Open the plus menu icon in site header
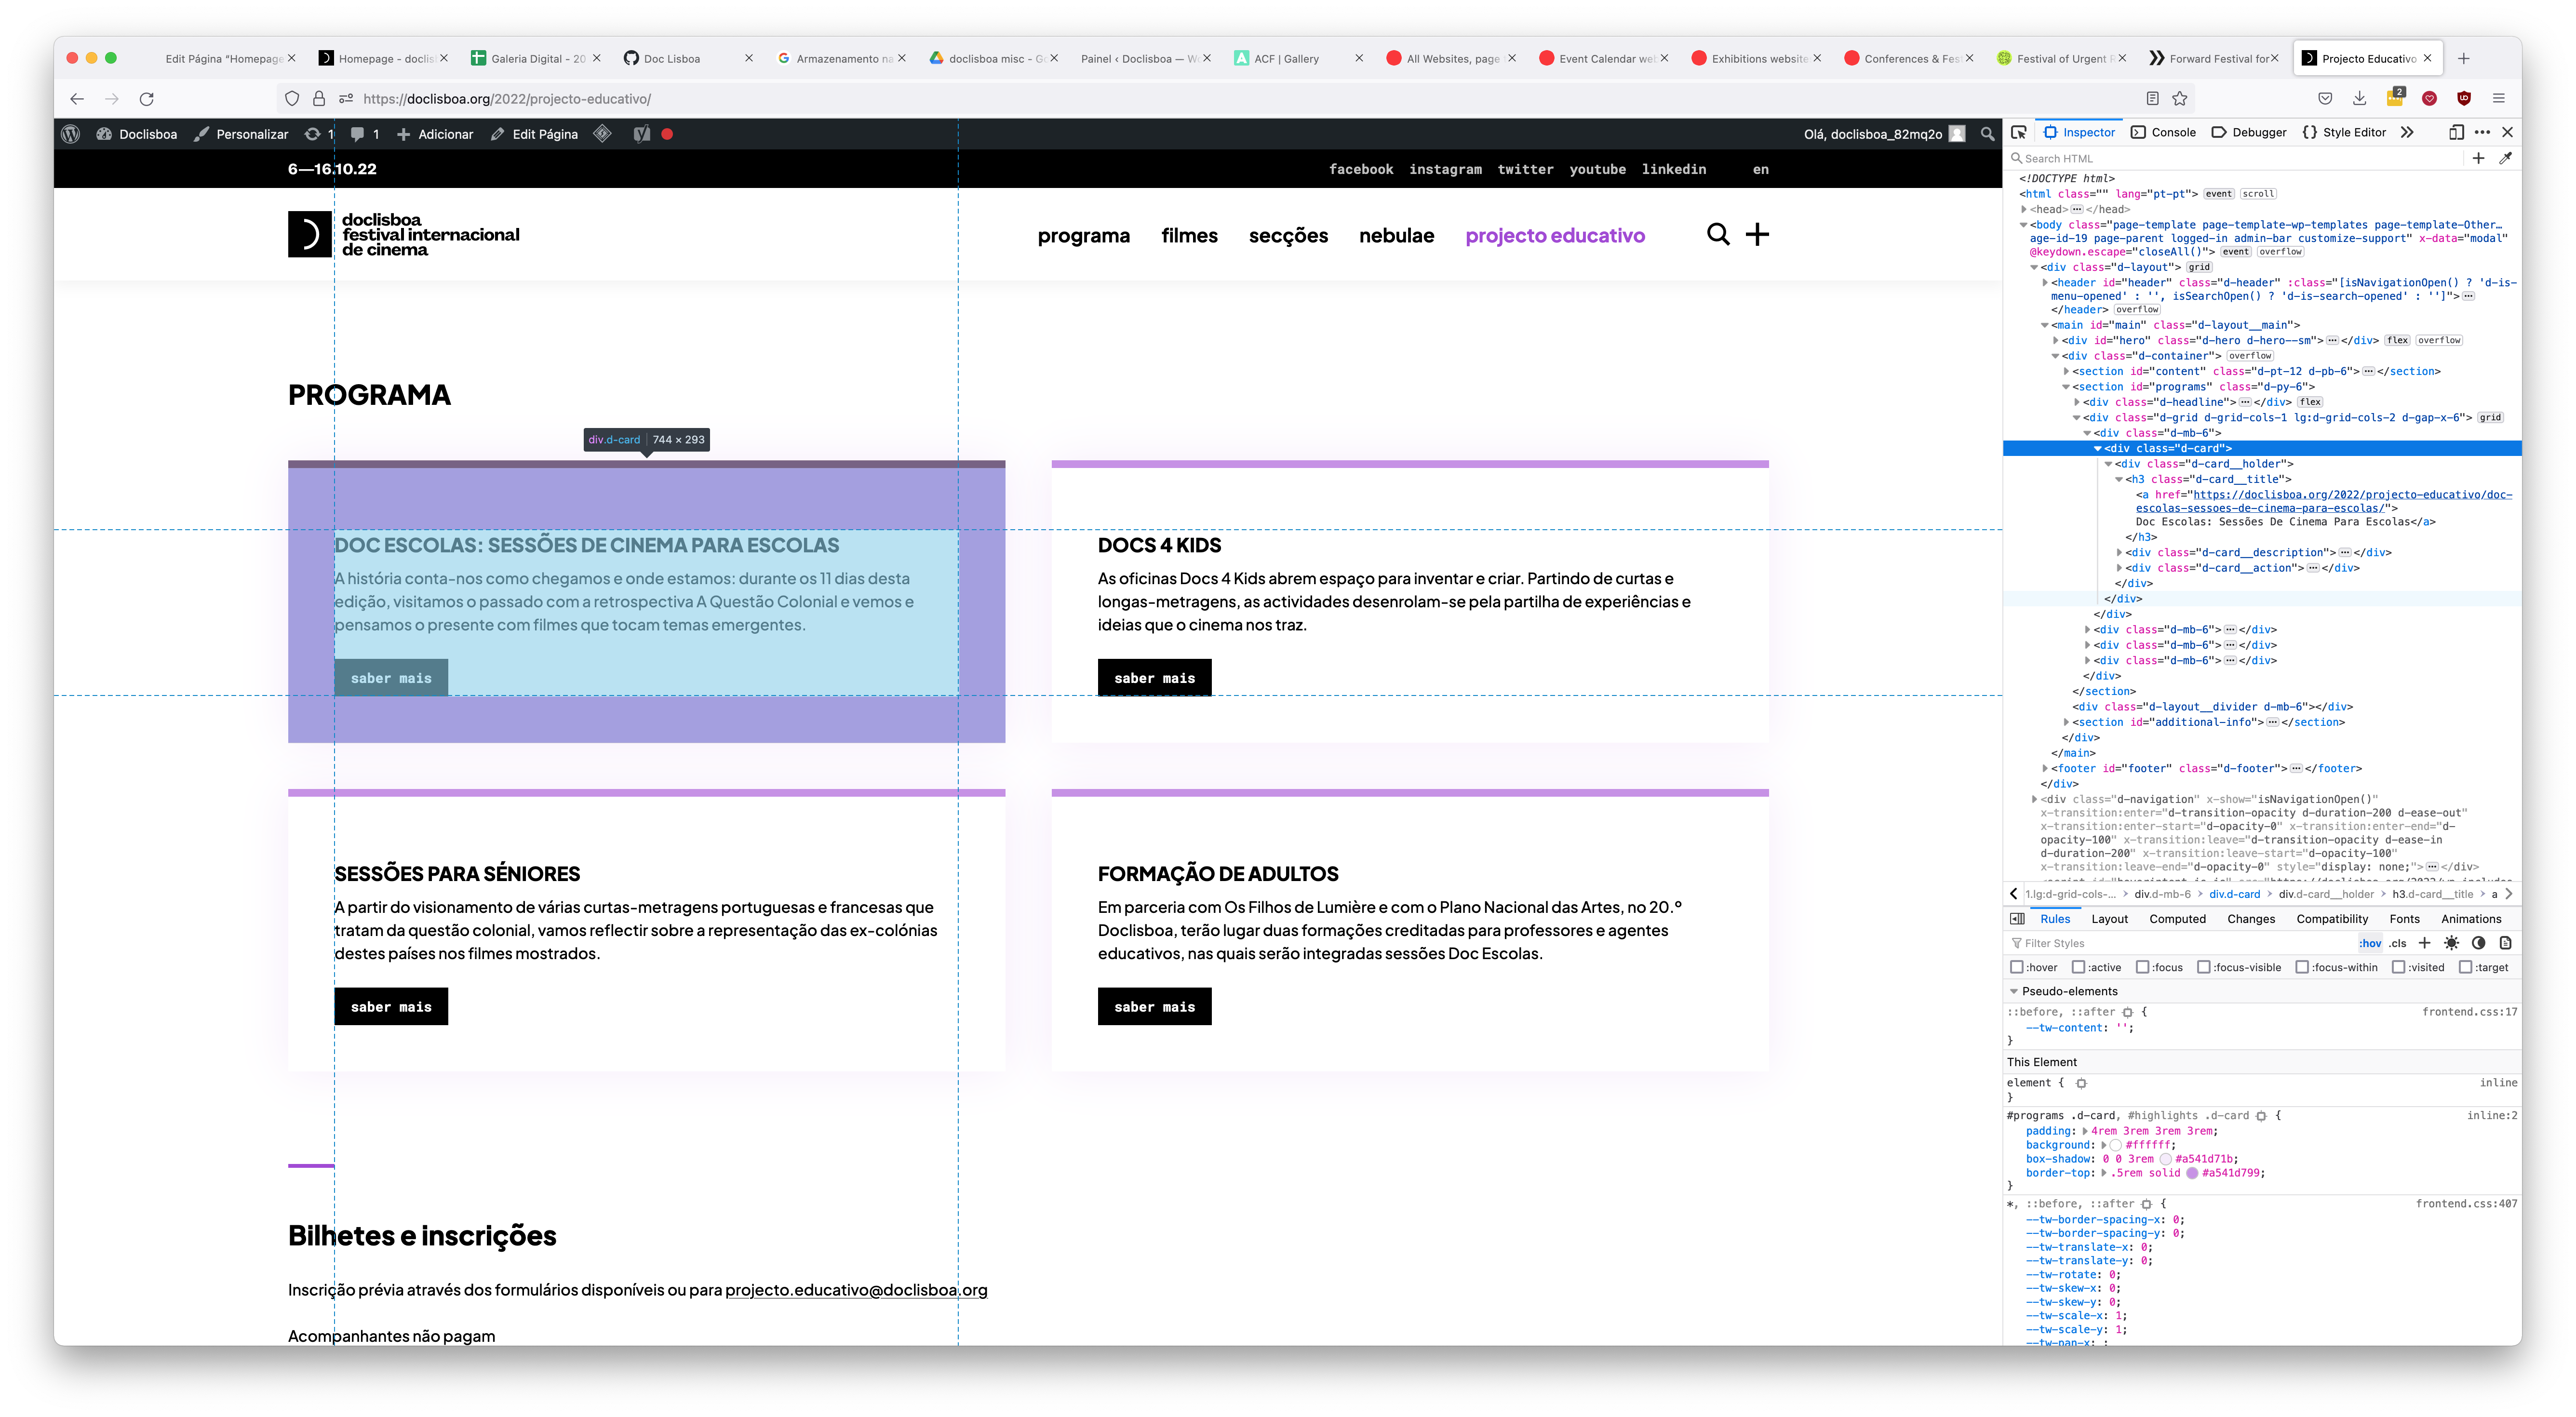The width and height of the screenshot is (2576, 1417). point(1757,234)
